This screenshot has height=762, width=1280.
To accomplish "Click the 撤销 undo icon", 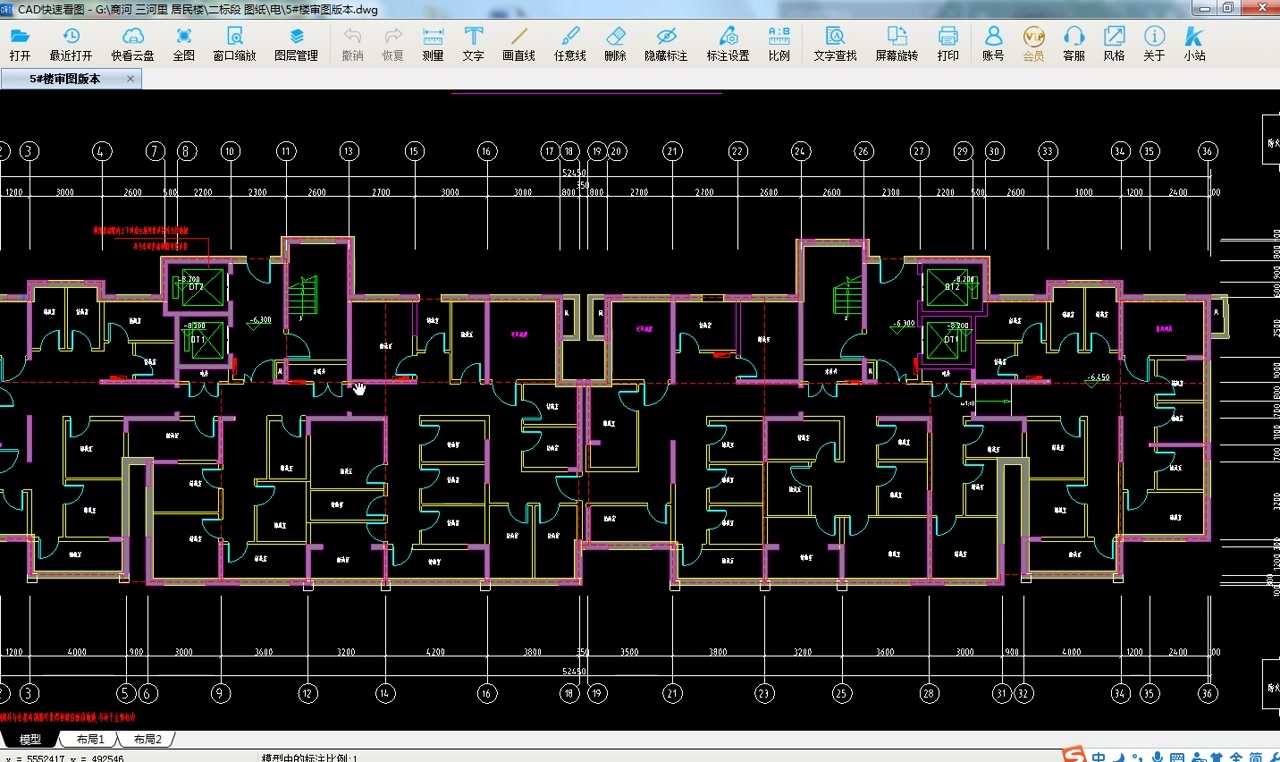I will click(x=352, y=44).
